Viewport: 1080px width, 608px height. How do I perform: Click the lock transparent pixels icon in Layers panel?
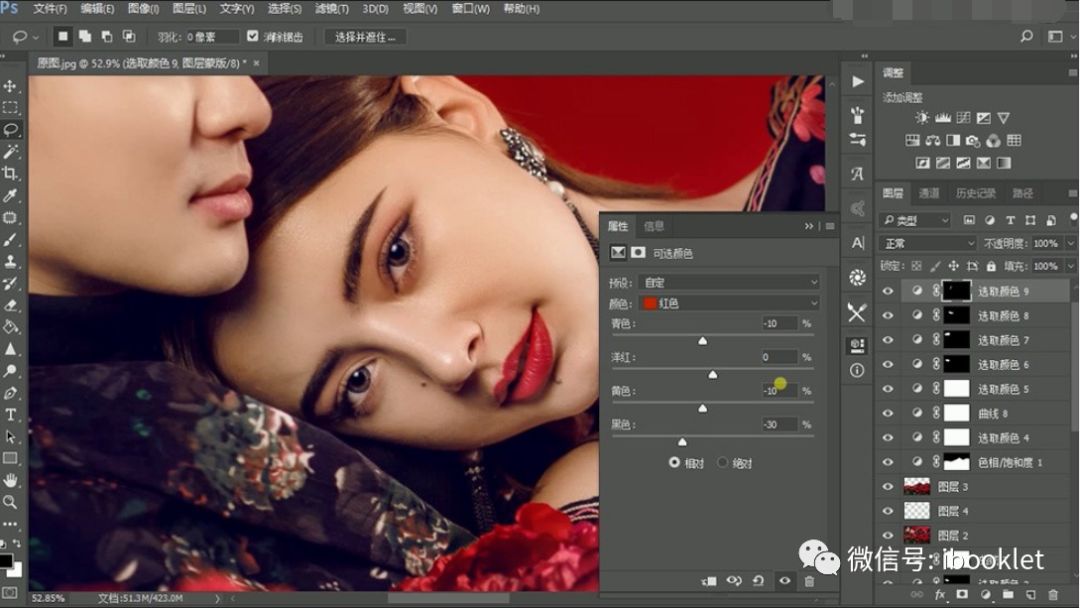coord(916,266)
